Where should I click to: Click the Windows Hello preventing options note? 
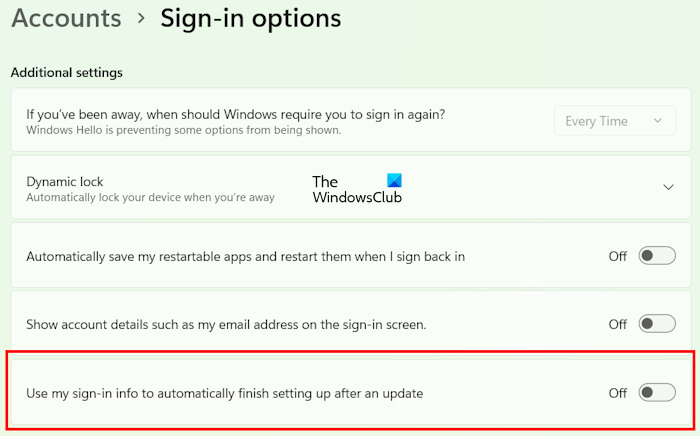click(x=183, y=131)
